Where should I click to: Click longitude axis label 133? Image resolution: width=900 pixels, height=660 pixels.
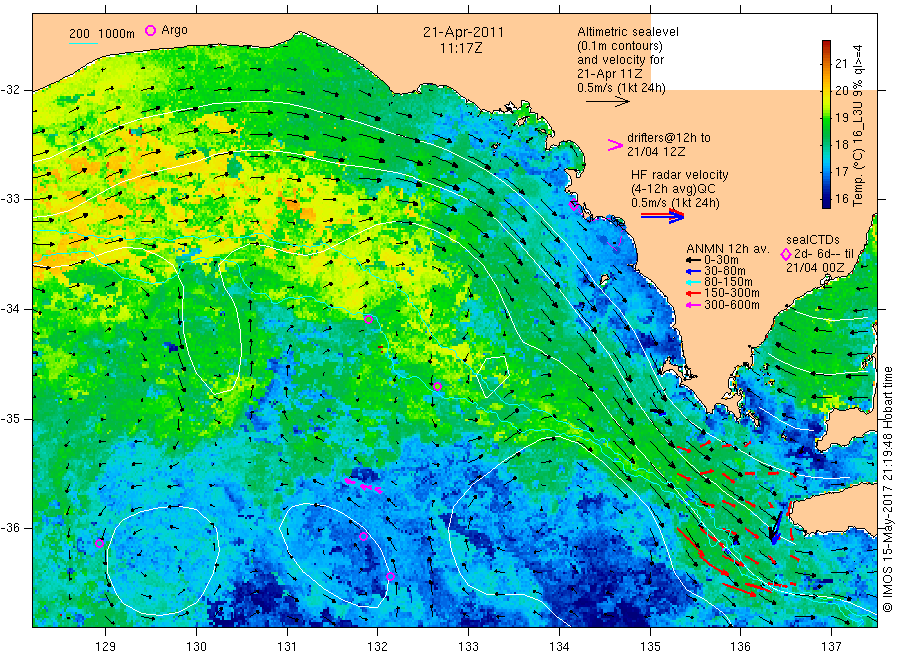468,647
